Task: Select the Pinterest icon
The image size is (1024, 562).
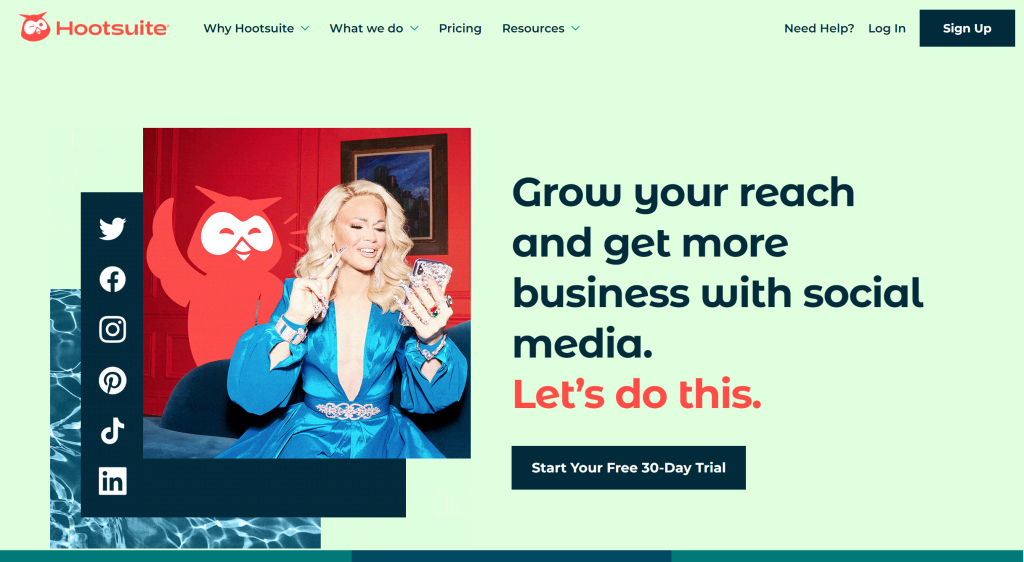Action: point(112,381)
